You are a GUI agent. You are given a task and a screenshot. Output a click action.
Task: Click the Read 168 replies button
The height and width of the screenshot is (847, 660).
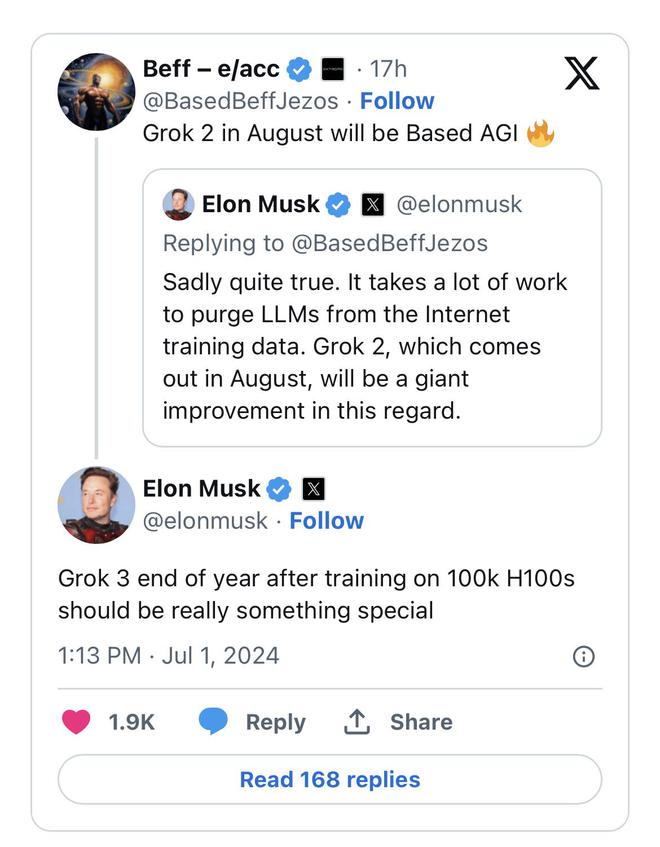click(x=330, y=779)
